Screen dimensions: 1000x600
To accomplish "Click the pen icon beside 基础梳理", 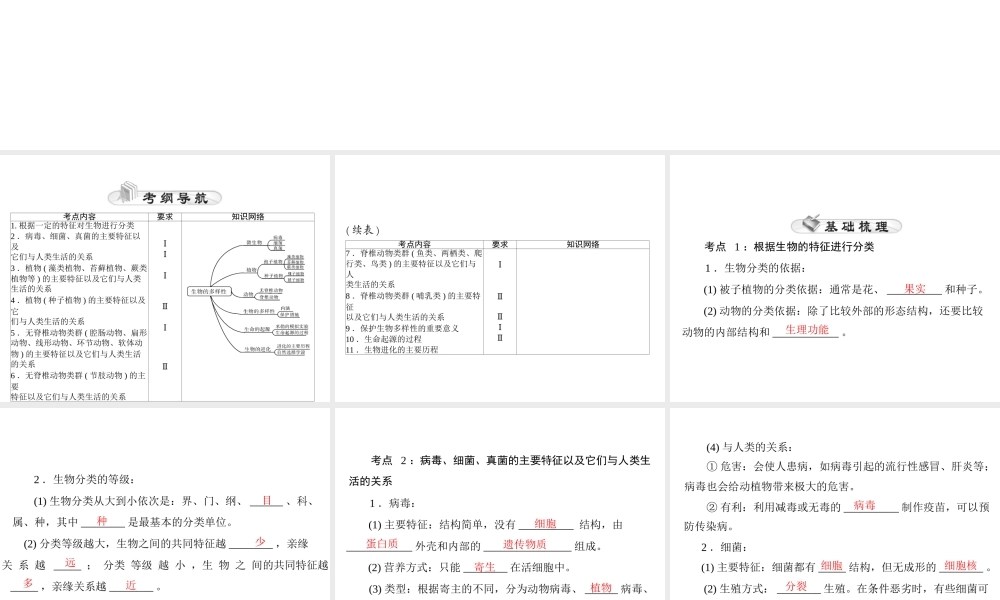I will click(x=811, y=223).
